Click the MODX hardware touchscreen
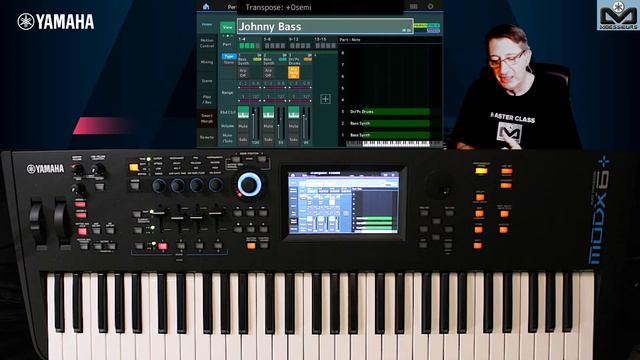Viewport: 640px width, 360px height. tap(343, 203)
